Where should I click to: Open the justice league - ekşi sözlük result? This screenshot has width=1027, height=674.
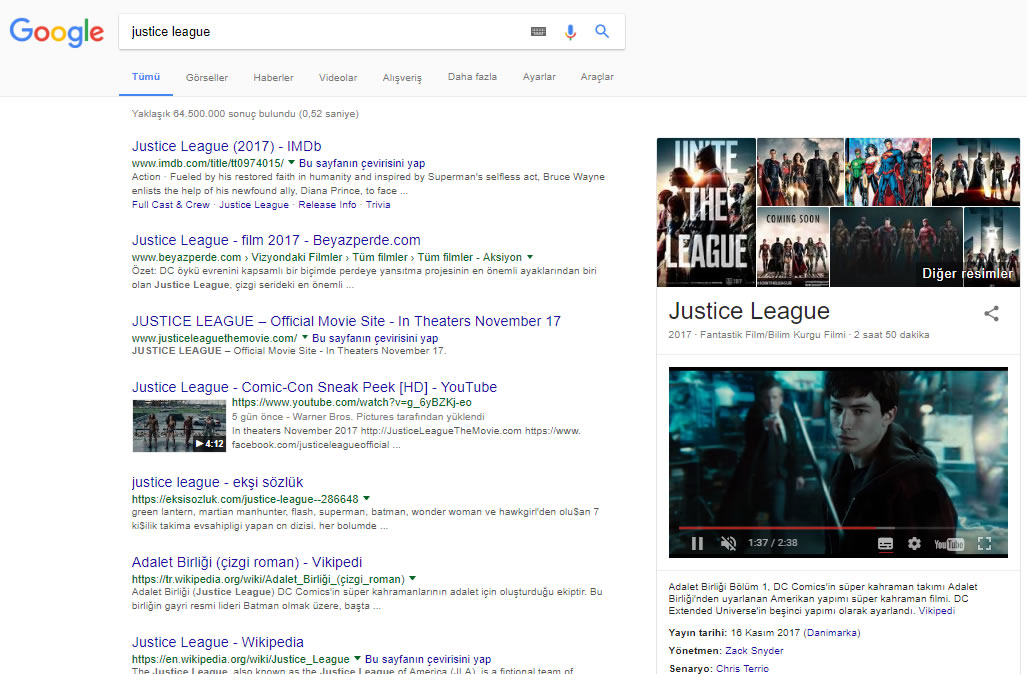[217, 482]
